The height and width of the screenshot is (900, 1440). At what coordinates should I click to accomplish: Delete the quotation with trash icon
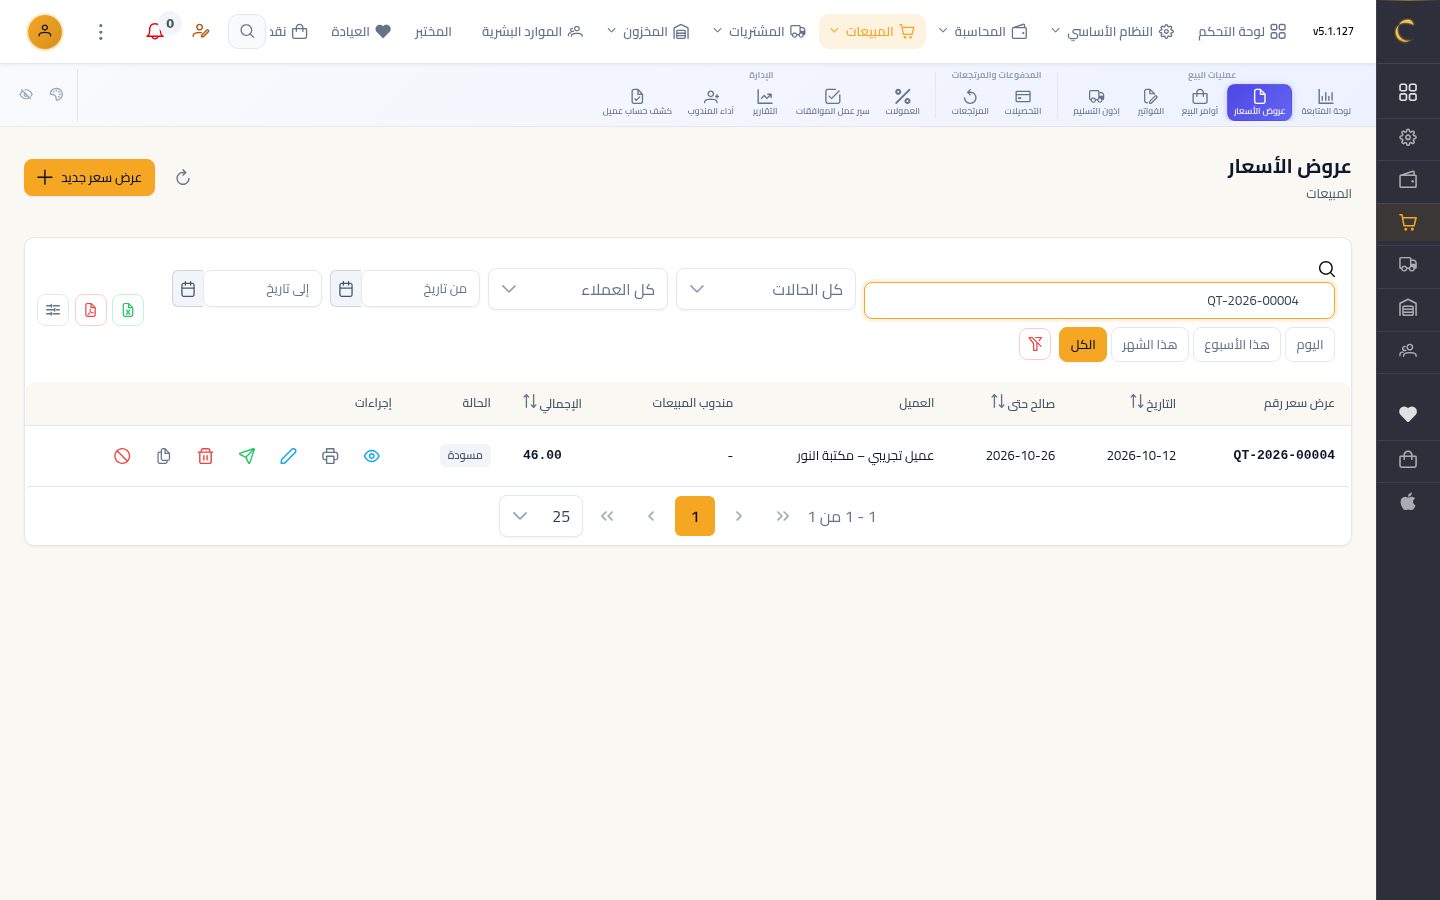click(205, 456)
